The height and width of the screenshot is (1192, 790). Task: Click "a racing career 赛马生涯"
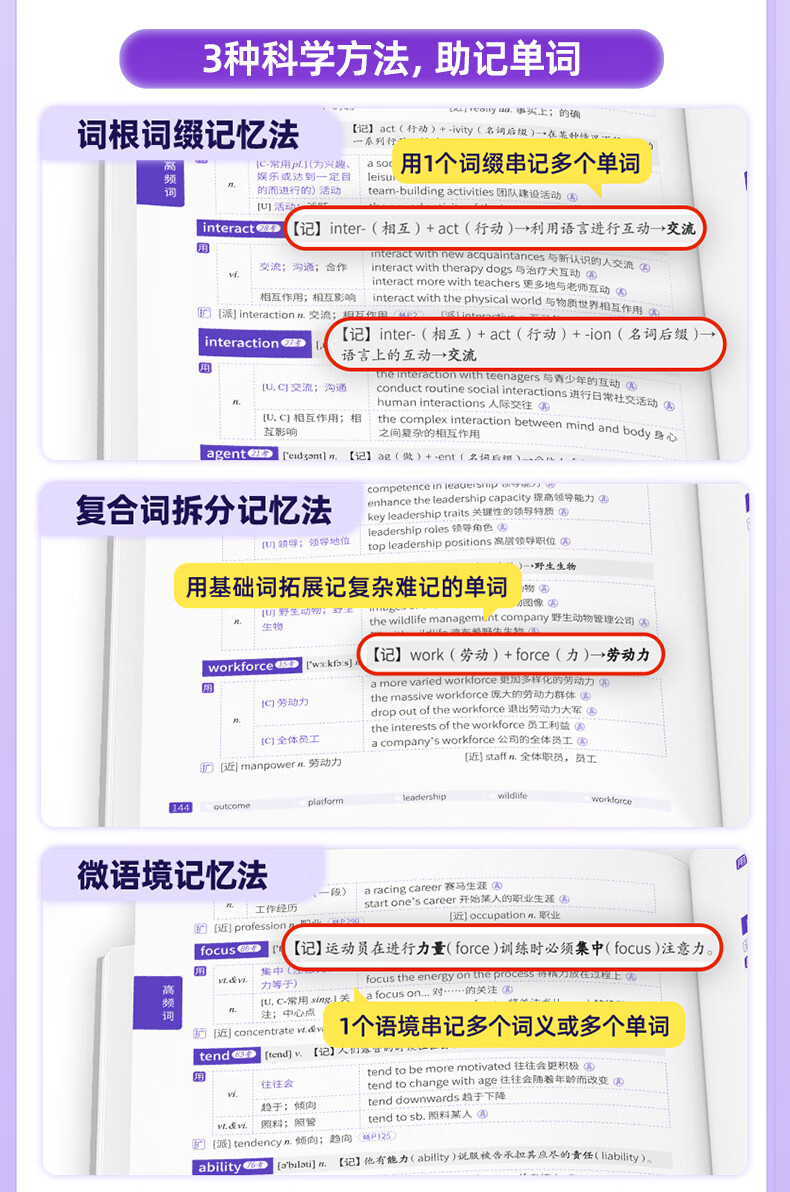433,887
